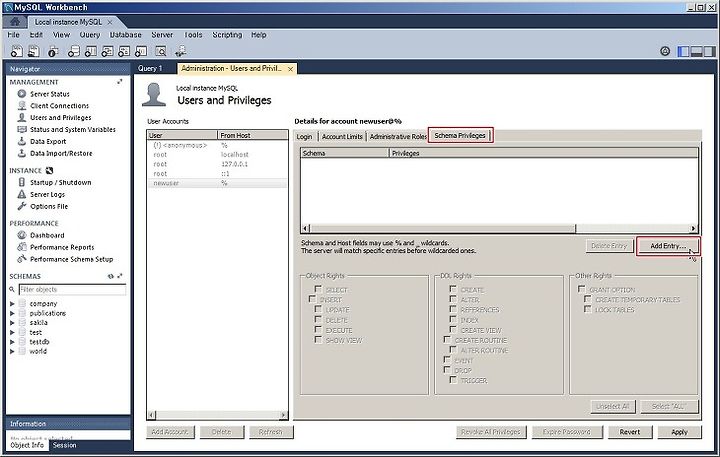Screen dimensions: 720x457
Task: Click the create new table toolbar icon
Action: (x=90, y=51)
